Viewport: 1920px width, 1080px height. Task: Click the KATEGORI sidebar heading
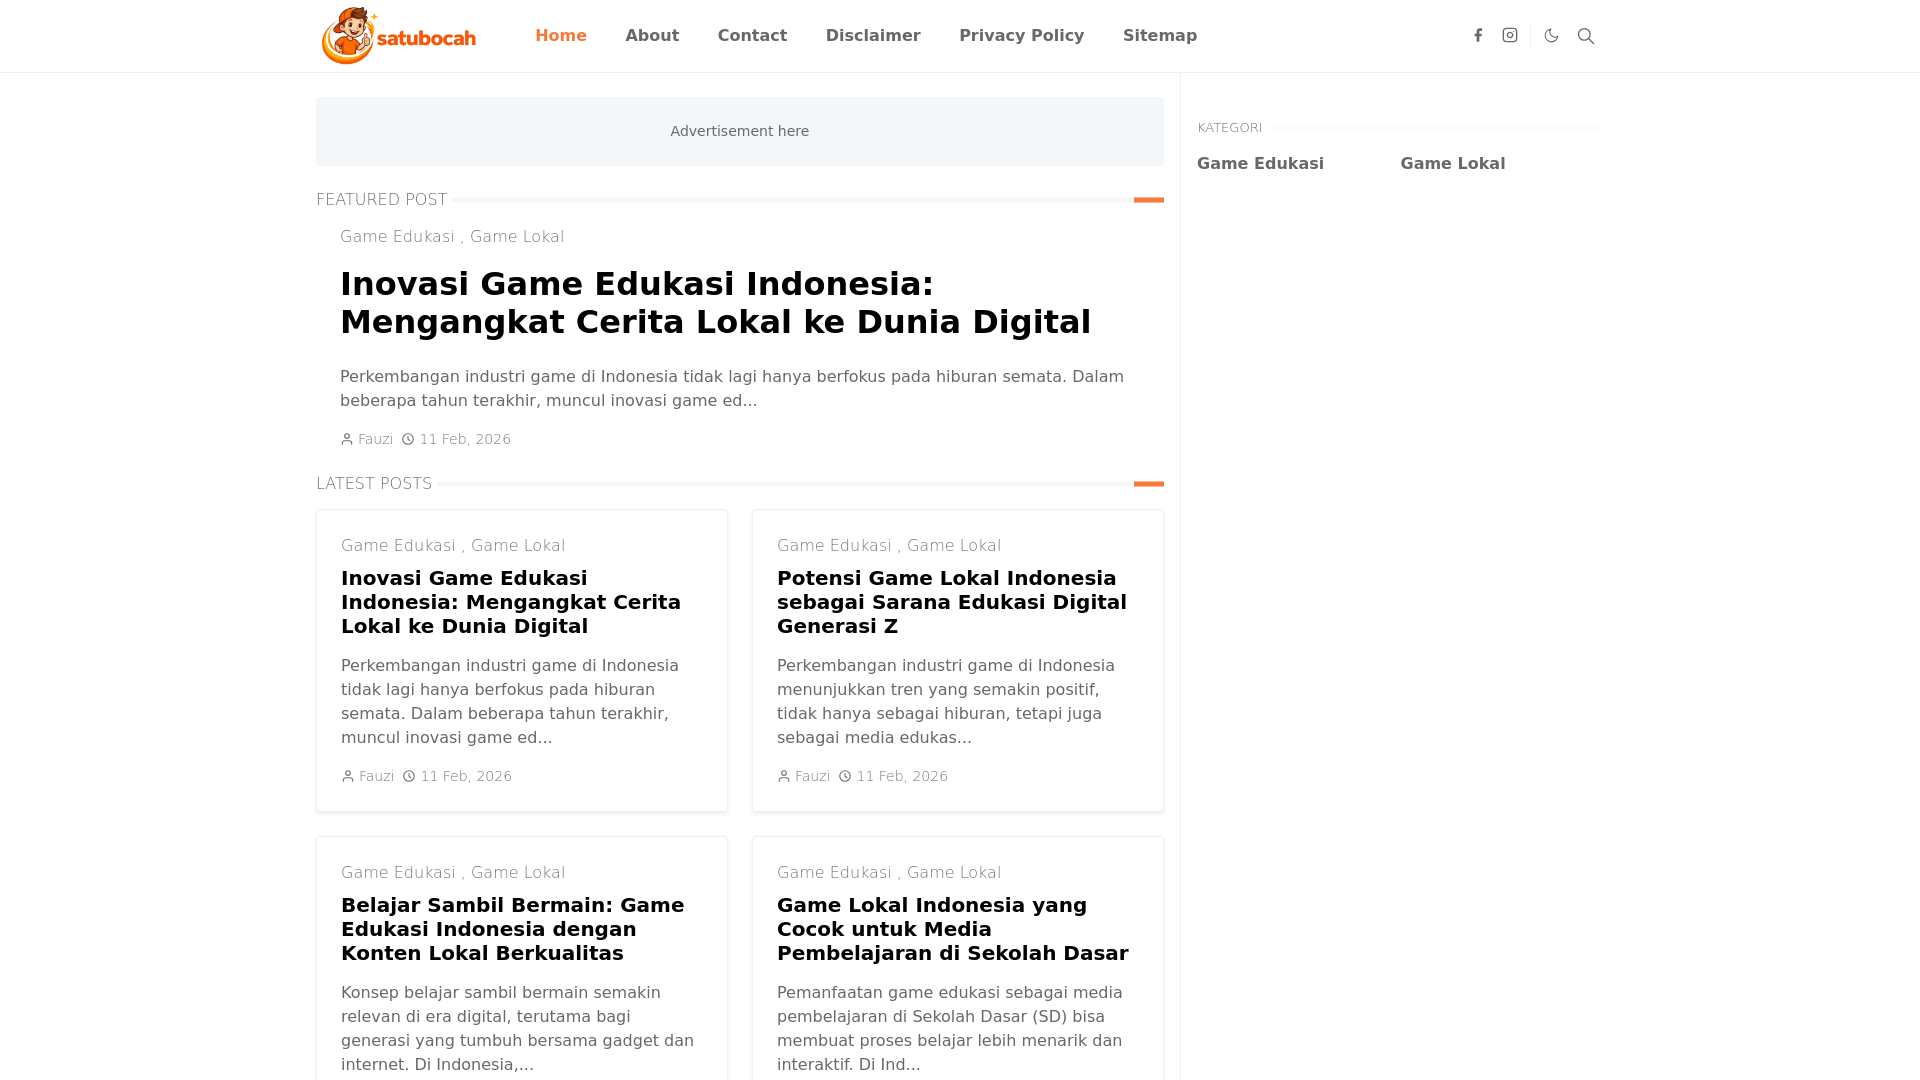pyautogui.click(x=1230, y=128)
